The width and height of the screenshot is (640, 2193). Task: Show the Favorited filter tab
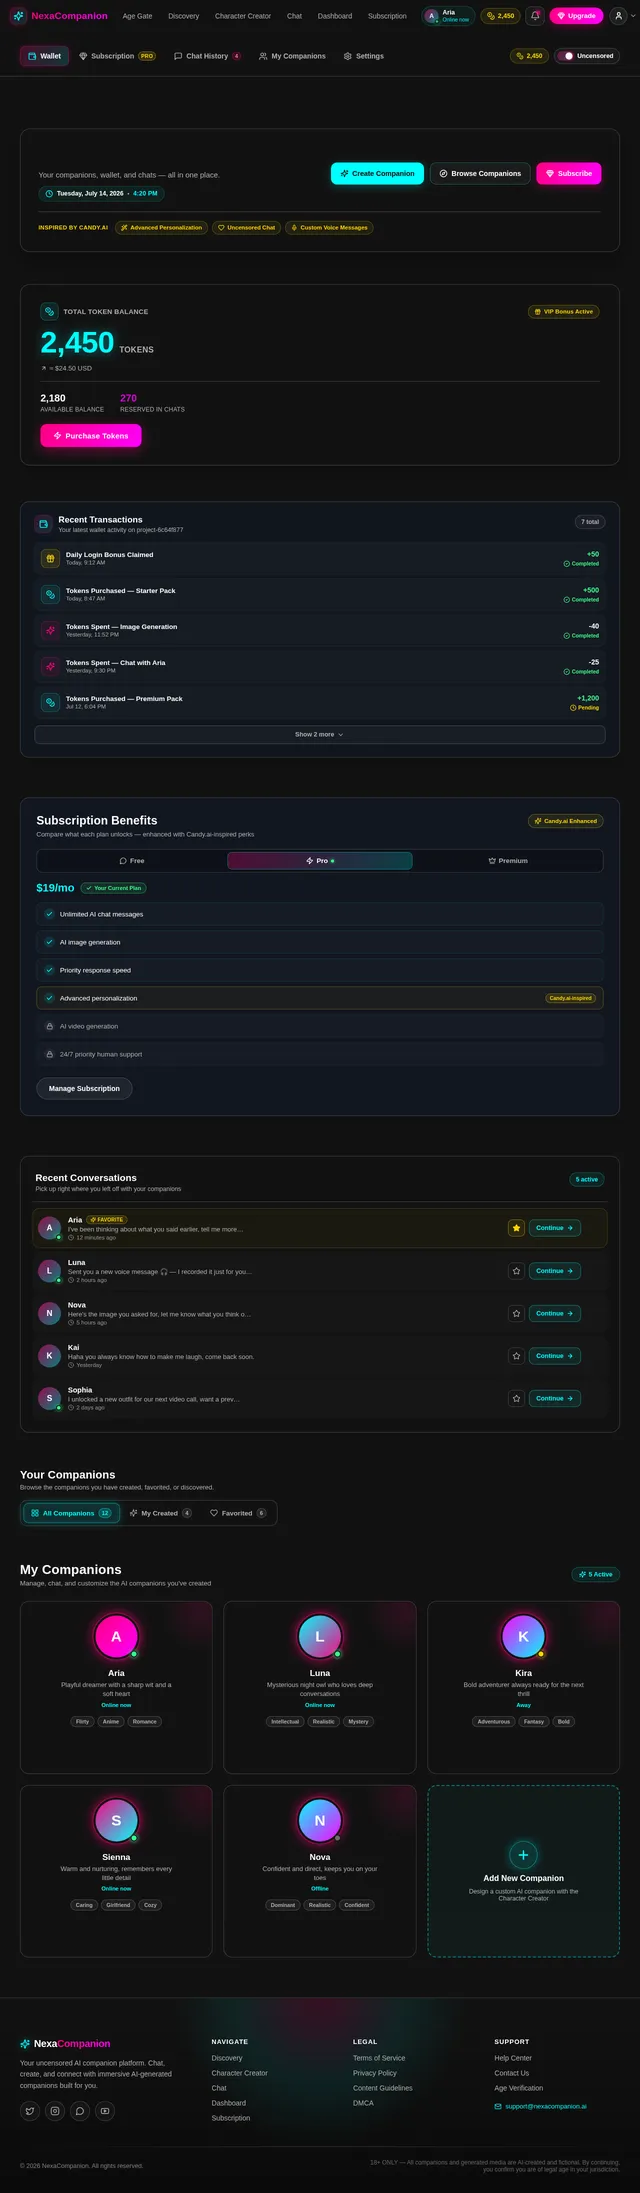pos(238,1513)
